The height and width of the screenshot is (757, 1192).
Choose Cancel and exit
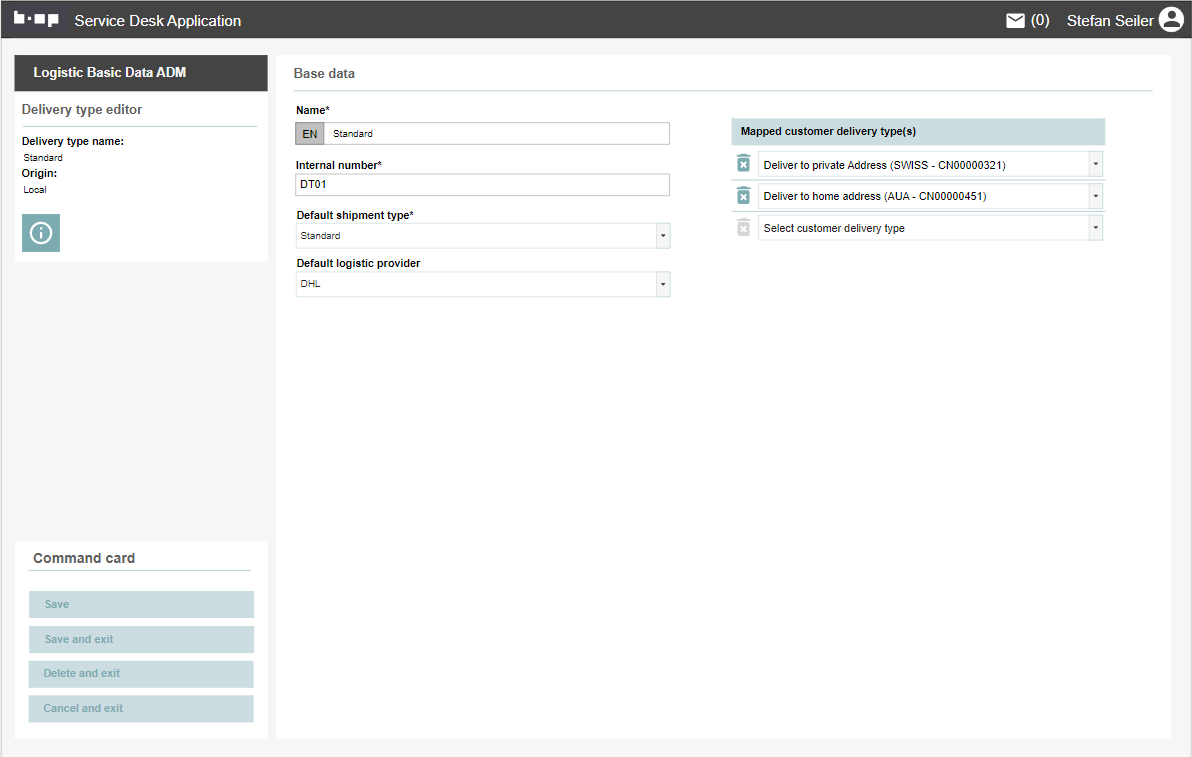click(141, 708)
